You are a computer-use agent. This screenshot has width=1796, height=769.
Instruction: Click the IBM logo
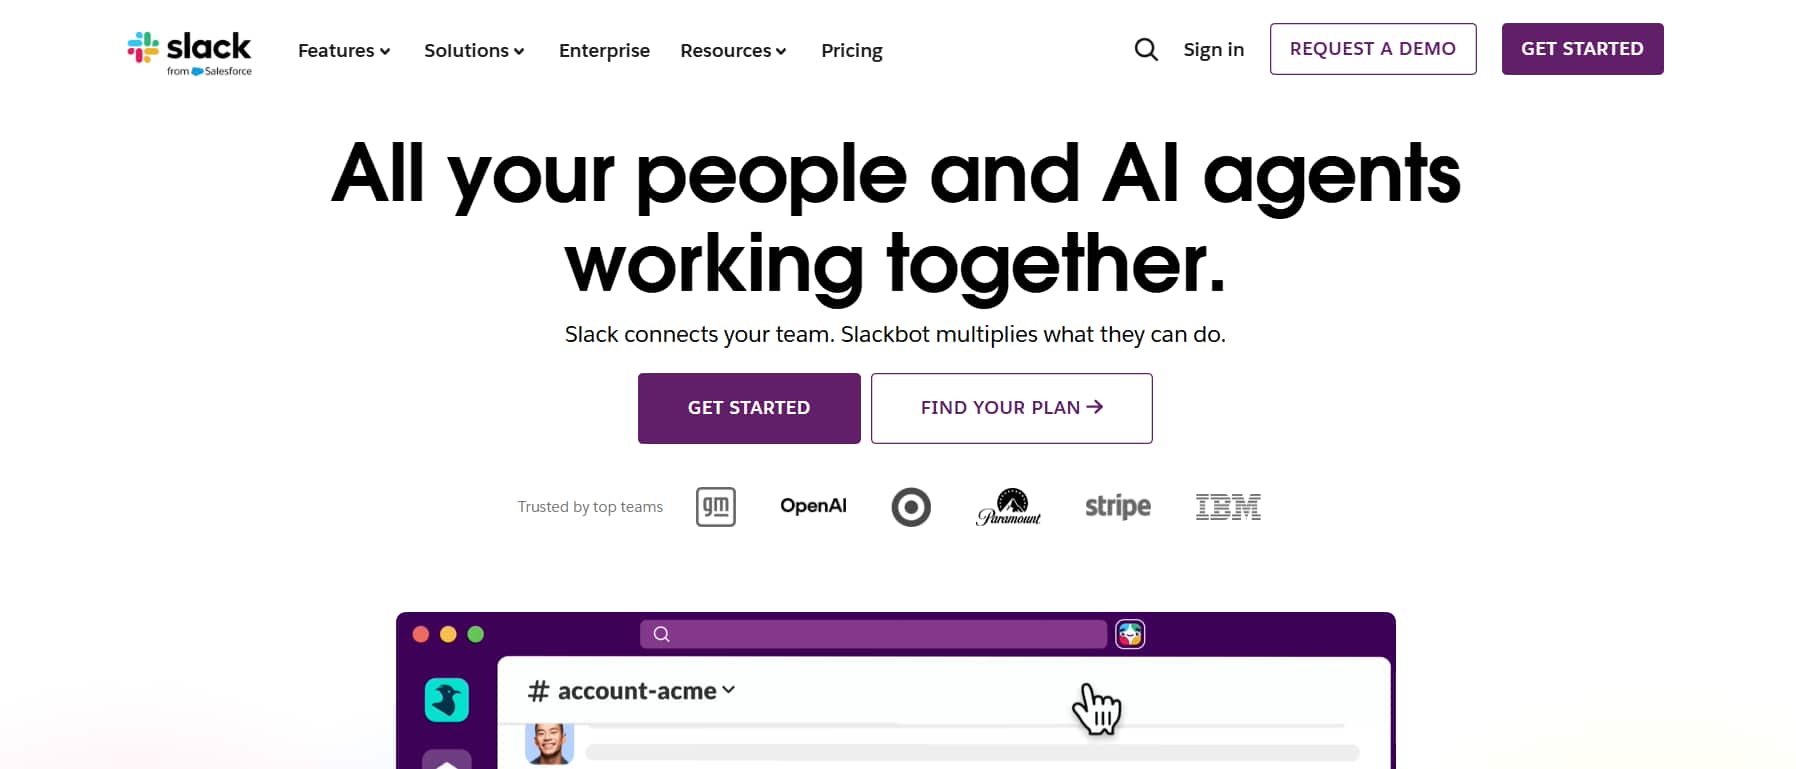1228,506
